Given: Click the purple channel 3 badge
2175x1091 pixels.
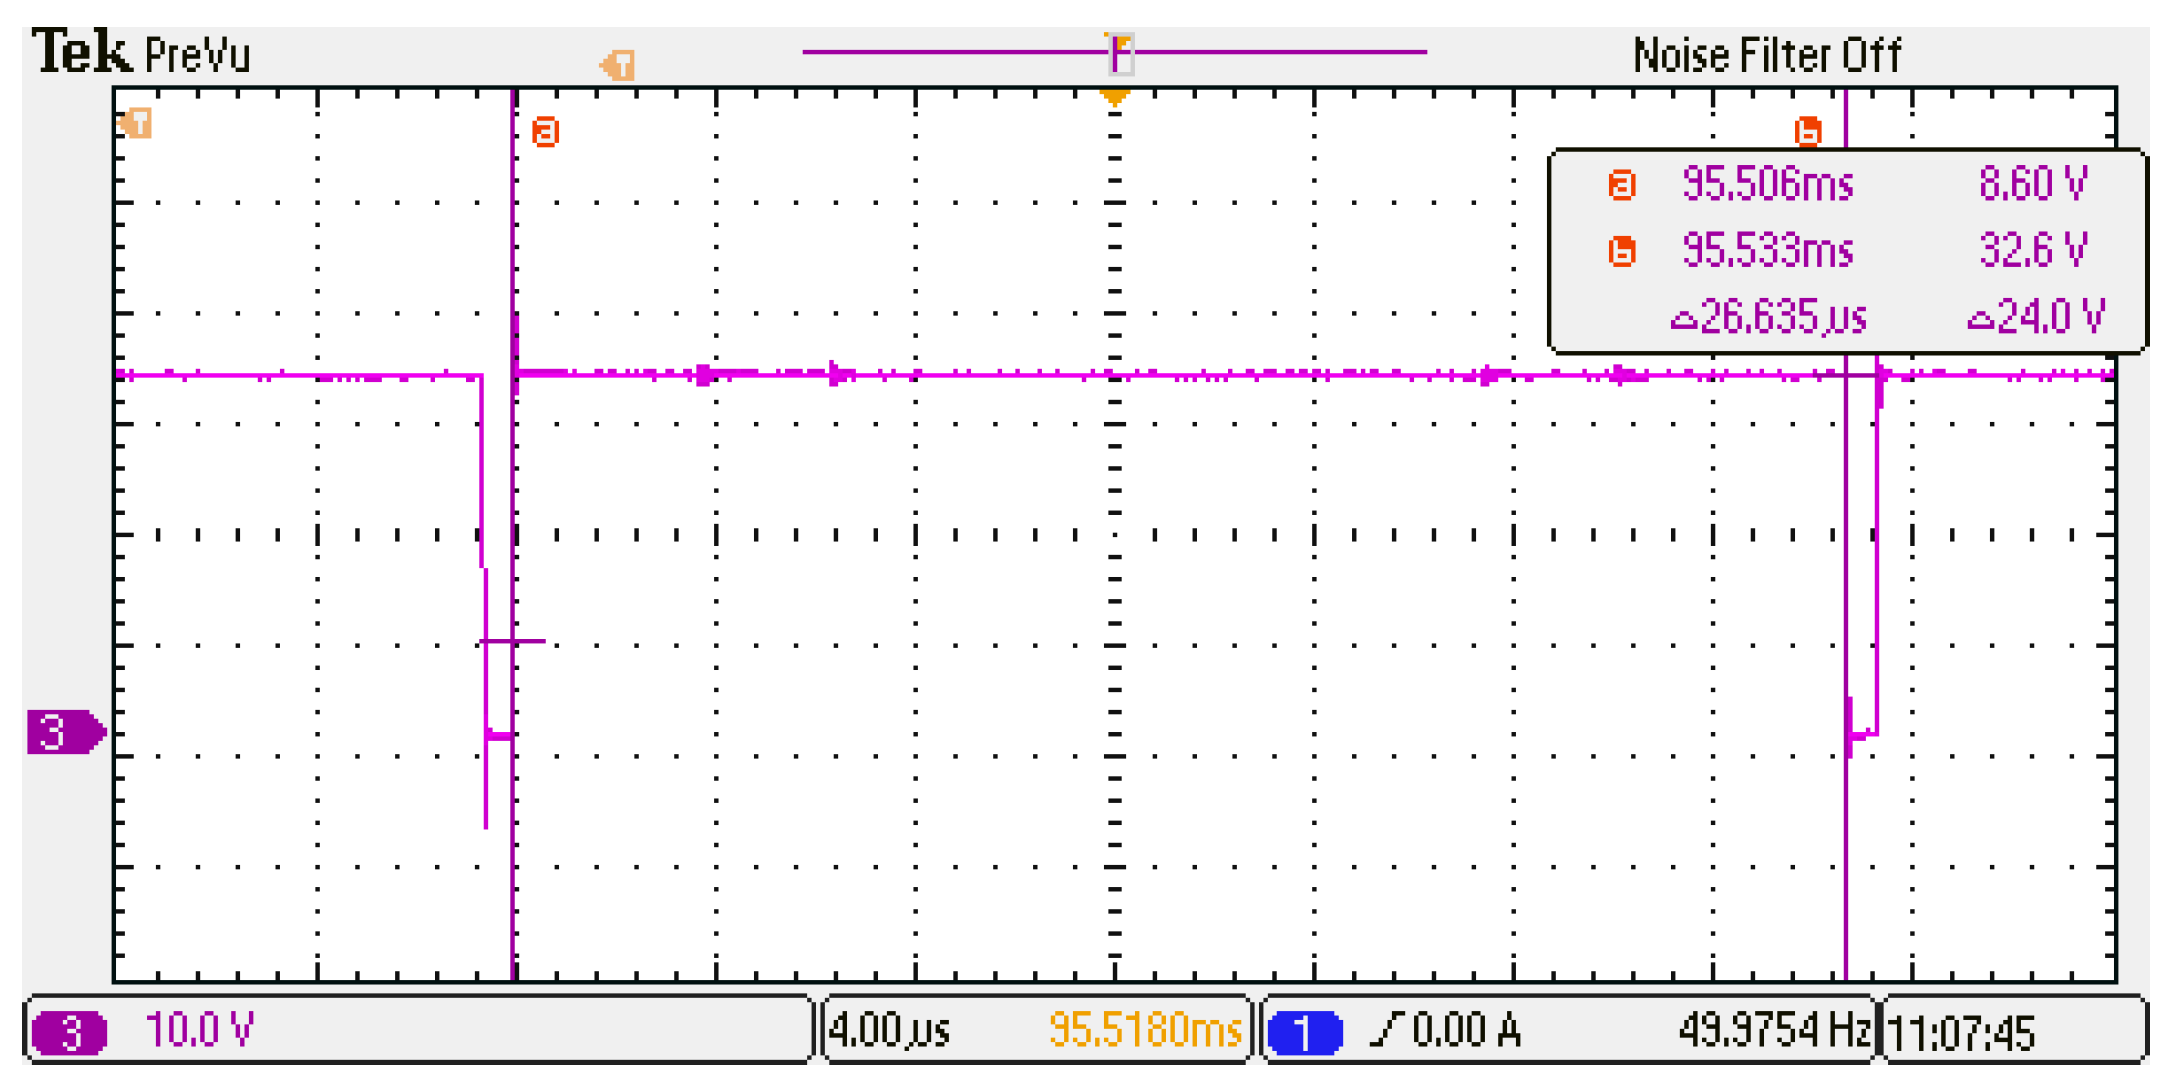Looking at the screenshot, I should [x=69, y=1033].
